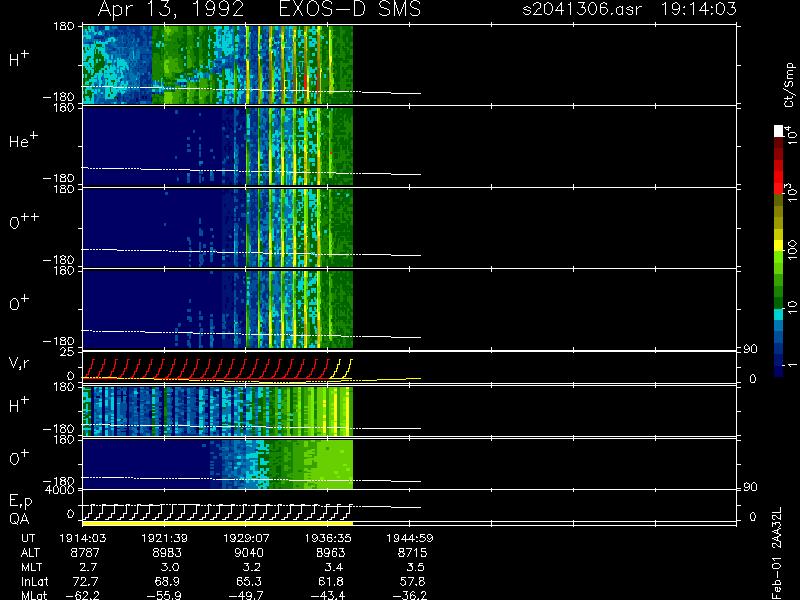Click the UT value '1914:03'

83,538
